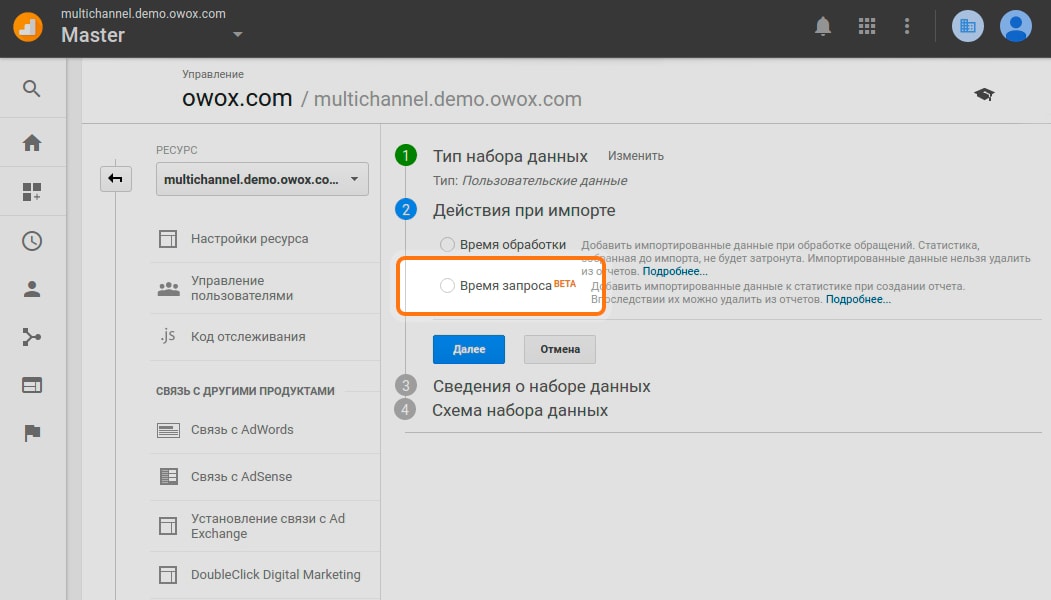
Task: Click the Тип набора данных step heading
Action: coord(510,156)
